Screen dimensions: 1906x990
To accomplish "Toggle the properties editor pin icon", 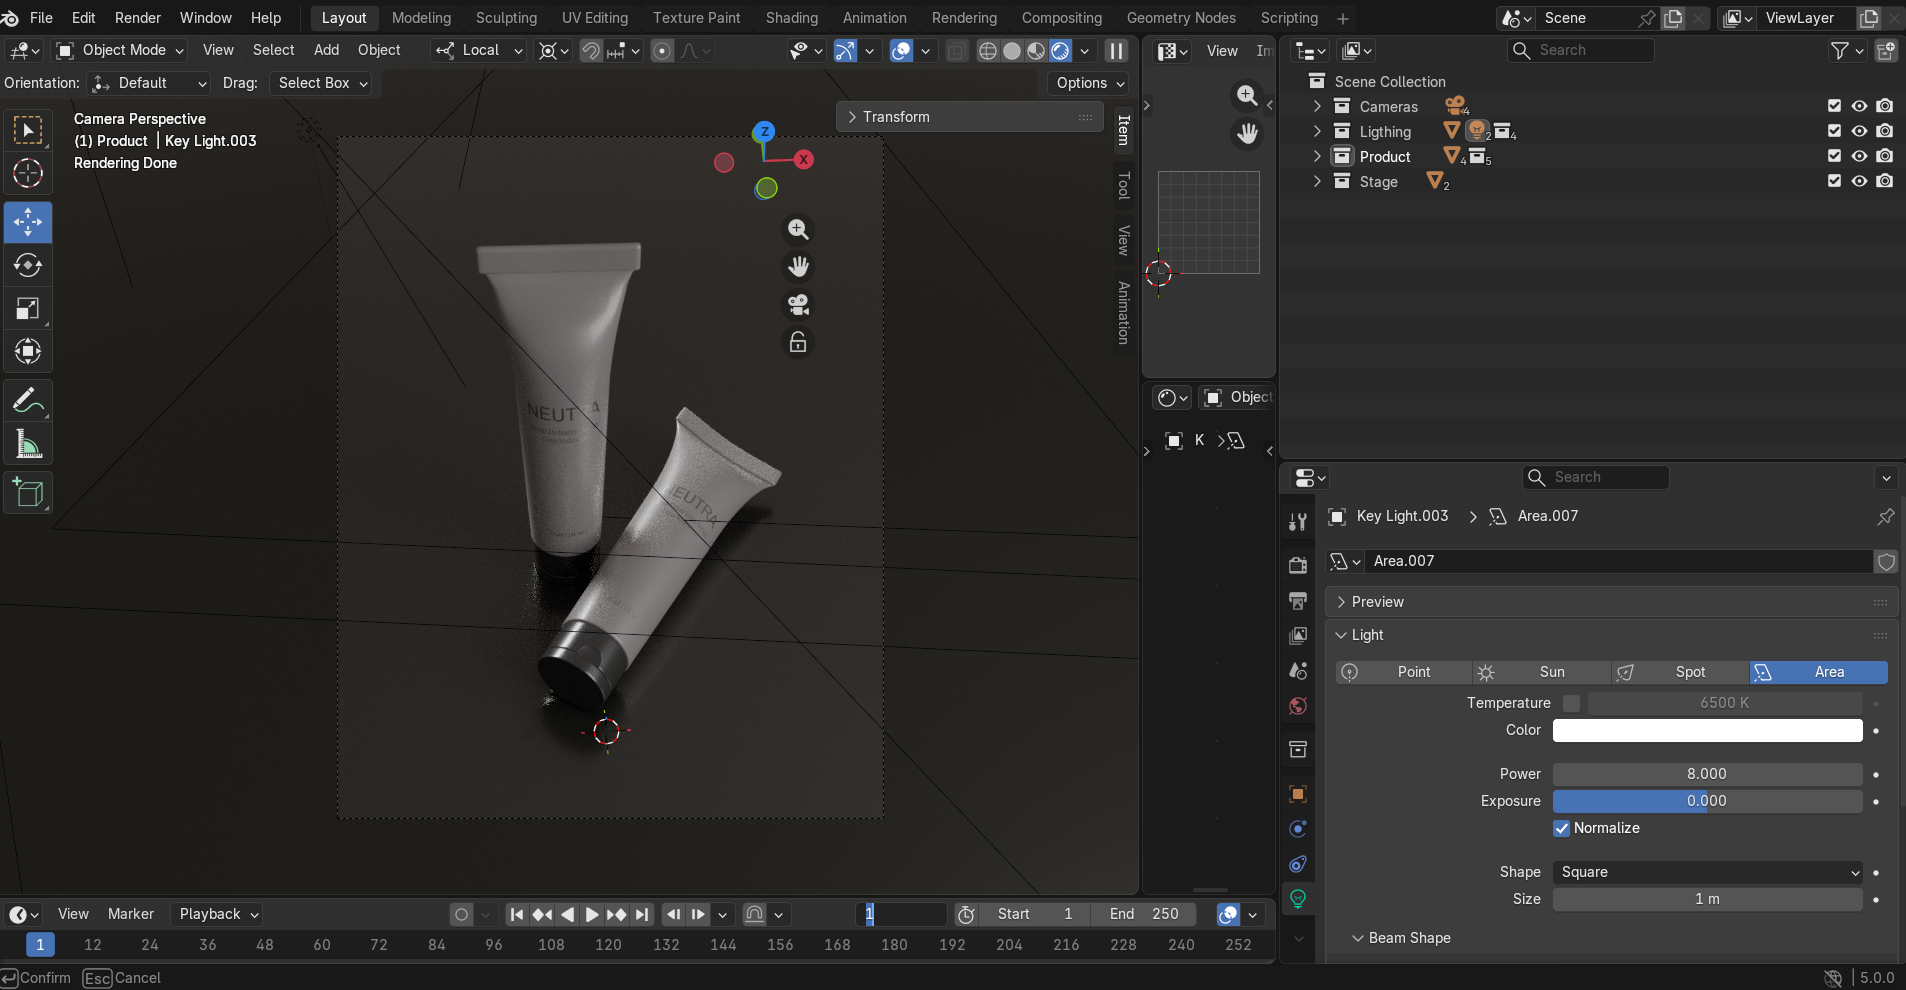I will click(x=1885, y=517).
